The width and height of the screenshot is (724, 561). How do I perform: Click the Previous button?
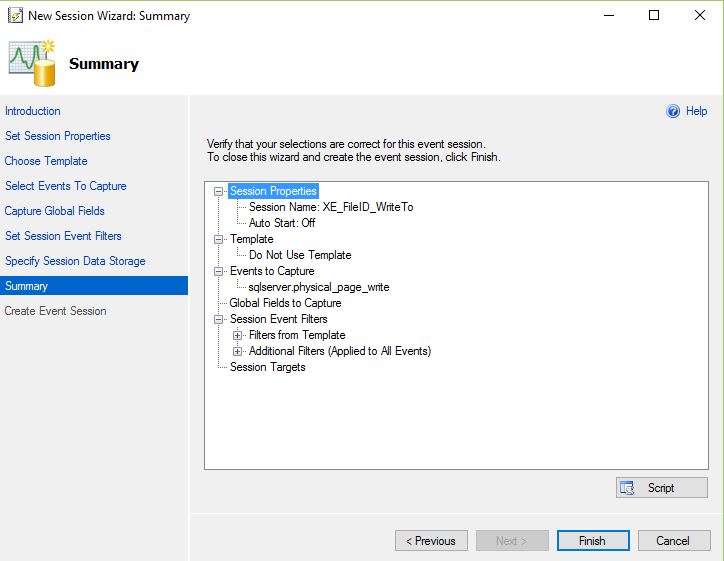[431, 541]
